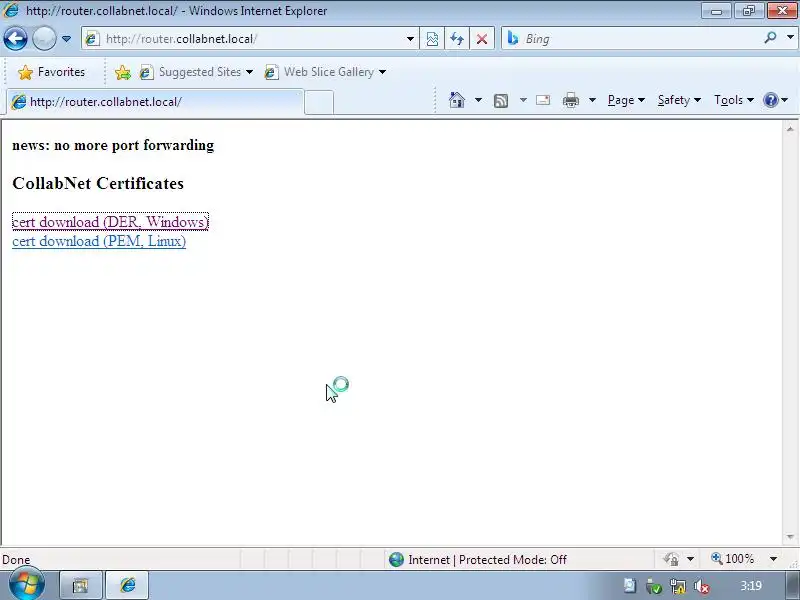The image size is (800, 600).
Task: Click the page icon in the address bar
Action: 92,39
